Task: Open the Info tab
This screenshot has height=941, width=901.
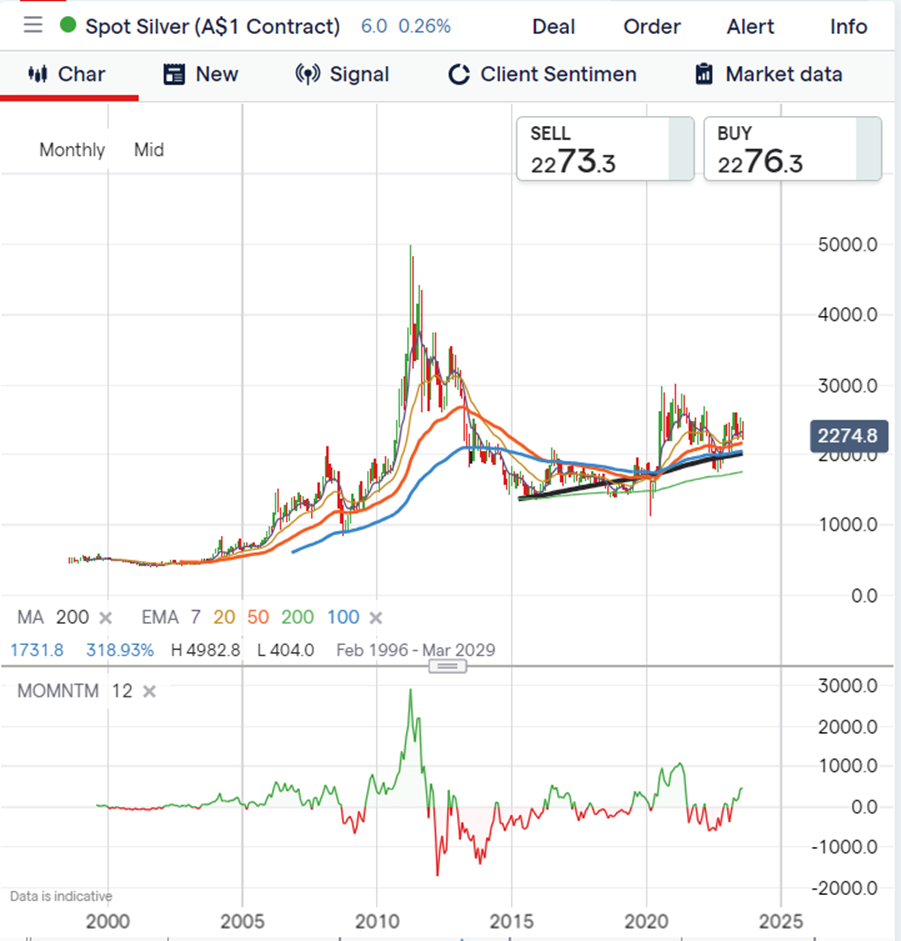Action: (848, 26)
